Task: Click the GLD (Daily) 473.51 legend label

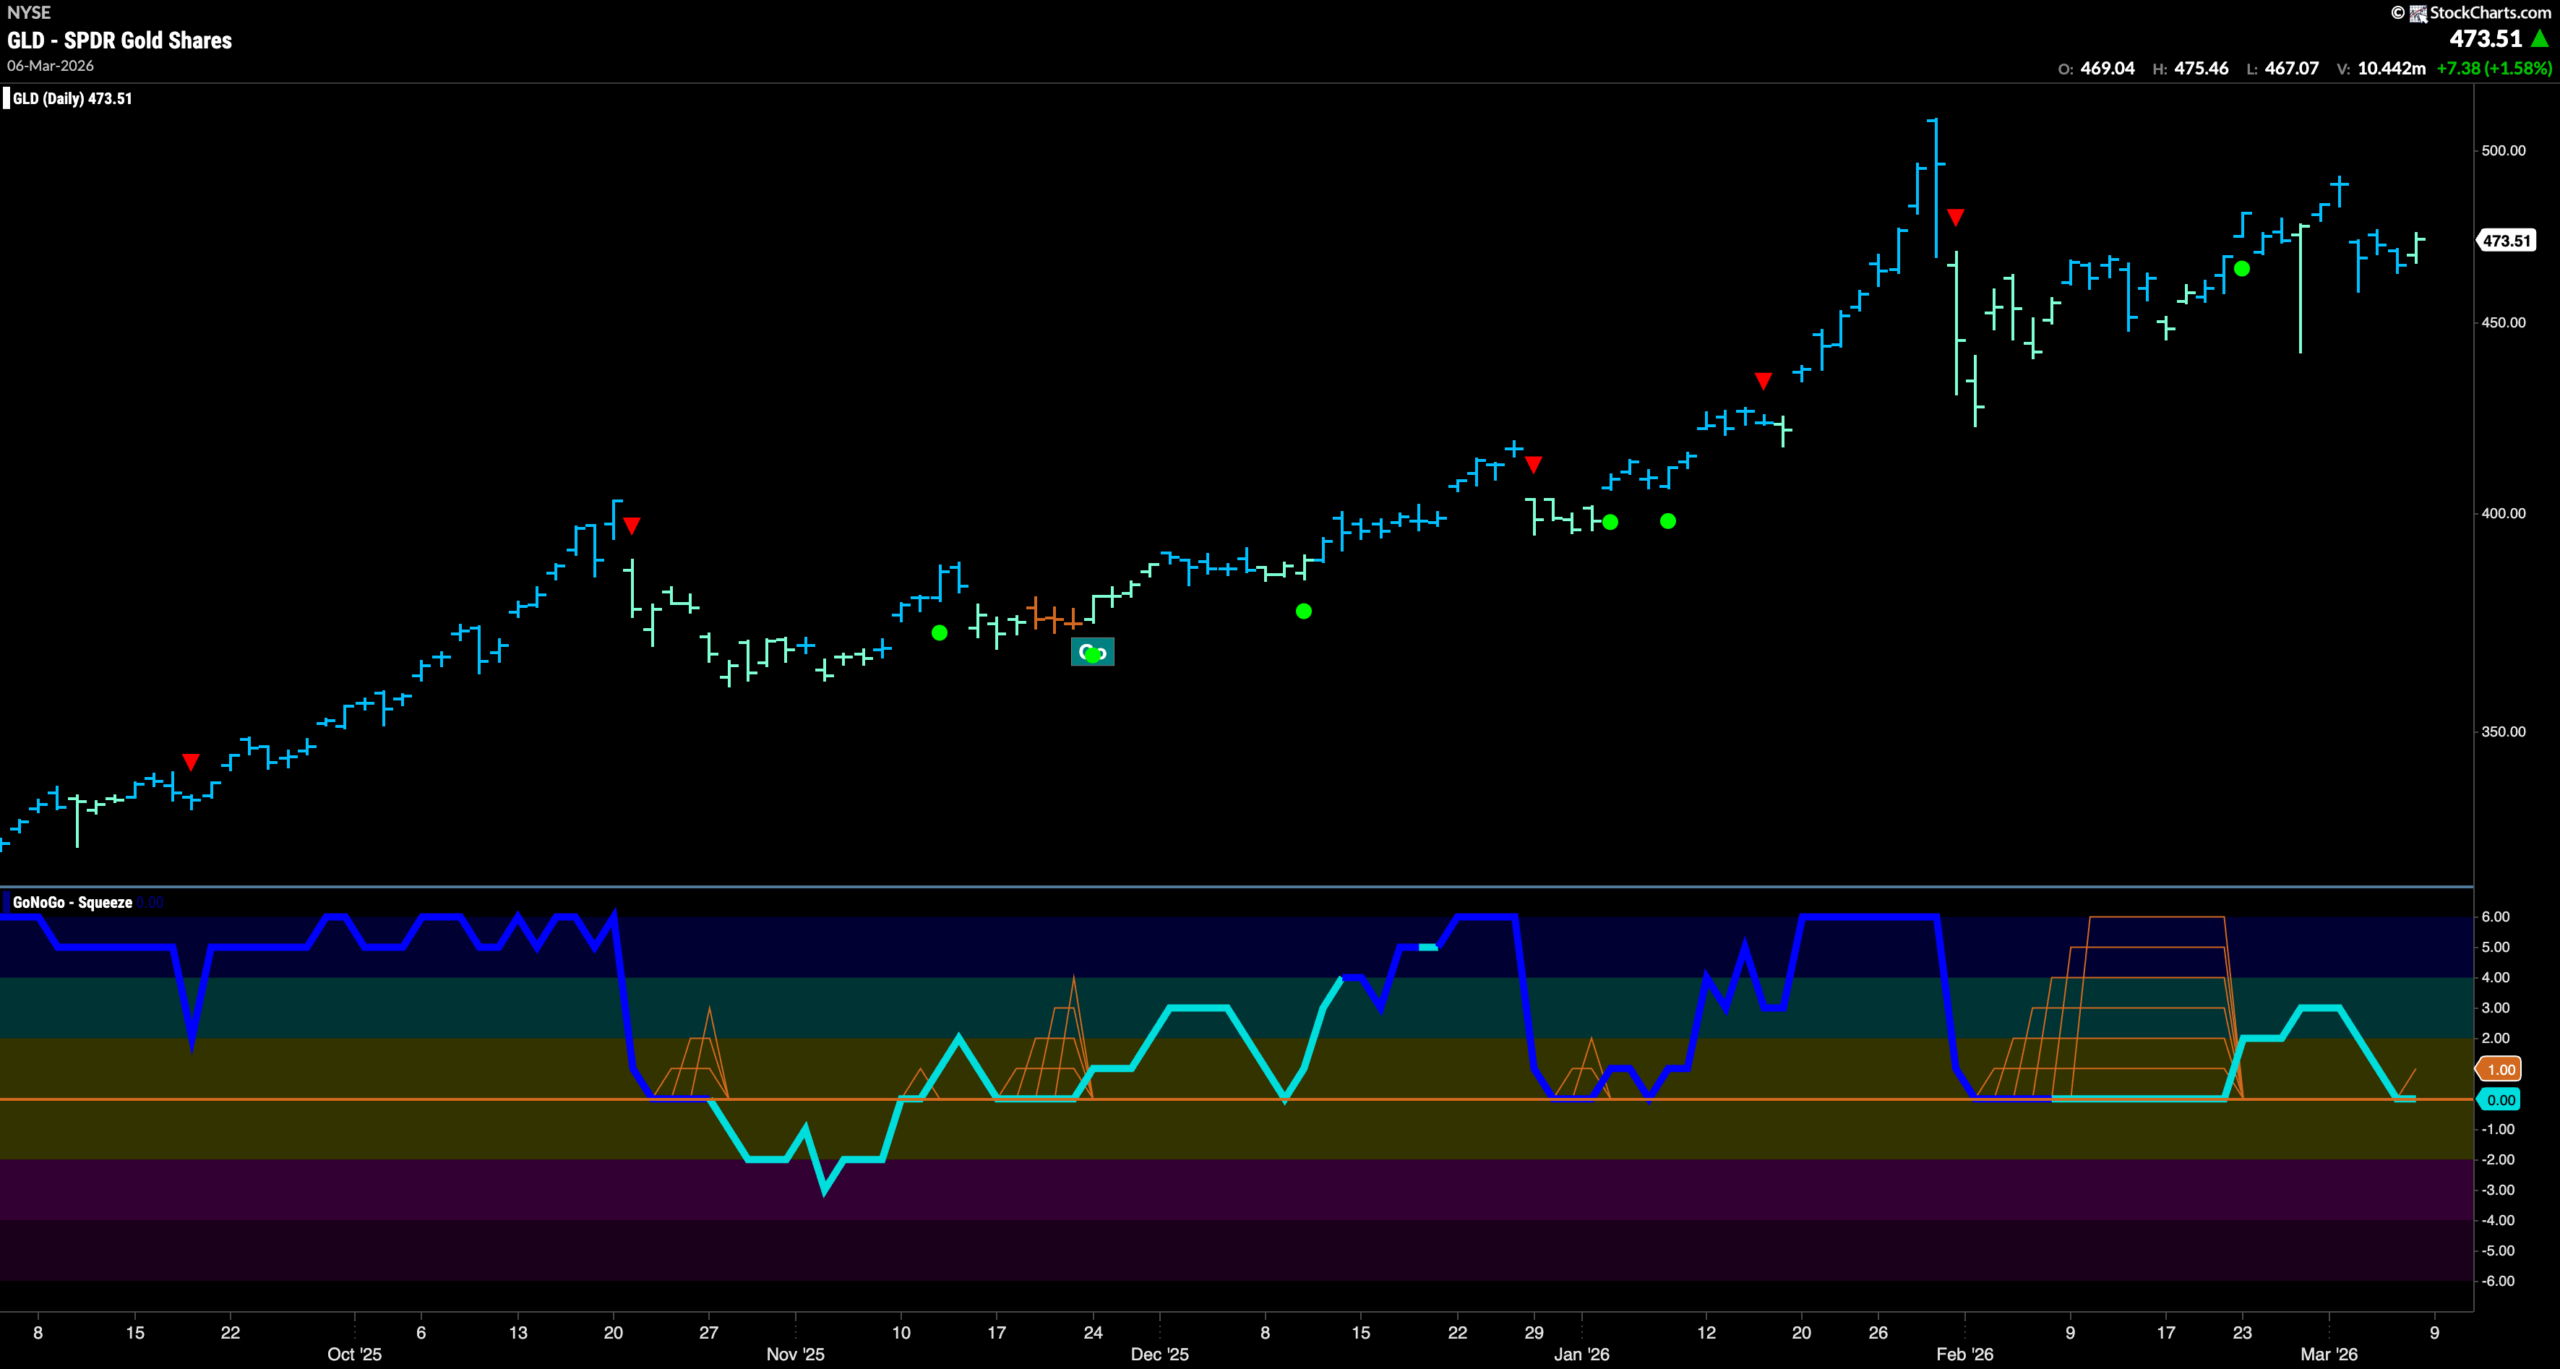Action: click(72, 98)
